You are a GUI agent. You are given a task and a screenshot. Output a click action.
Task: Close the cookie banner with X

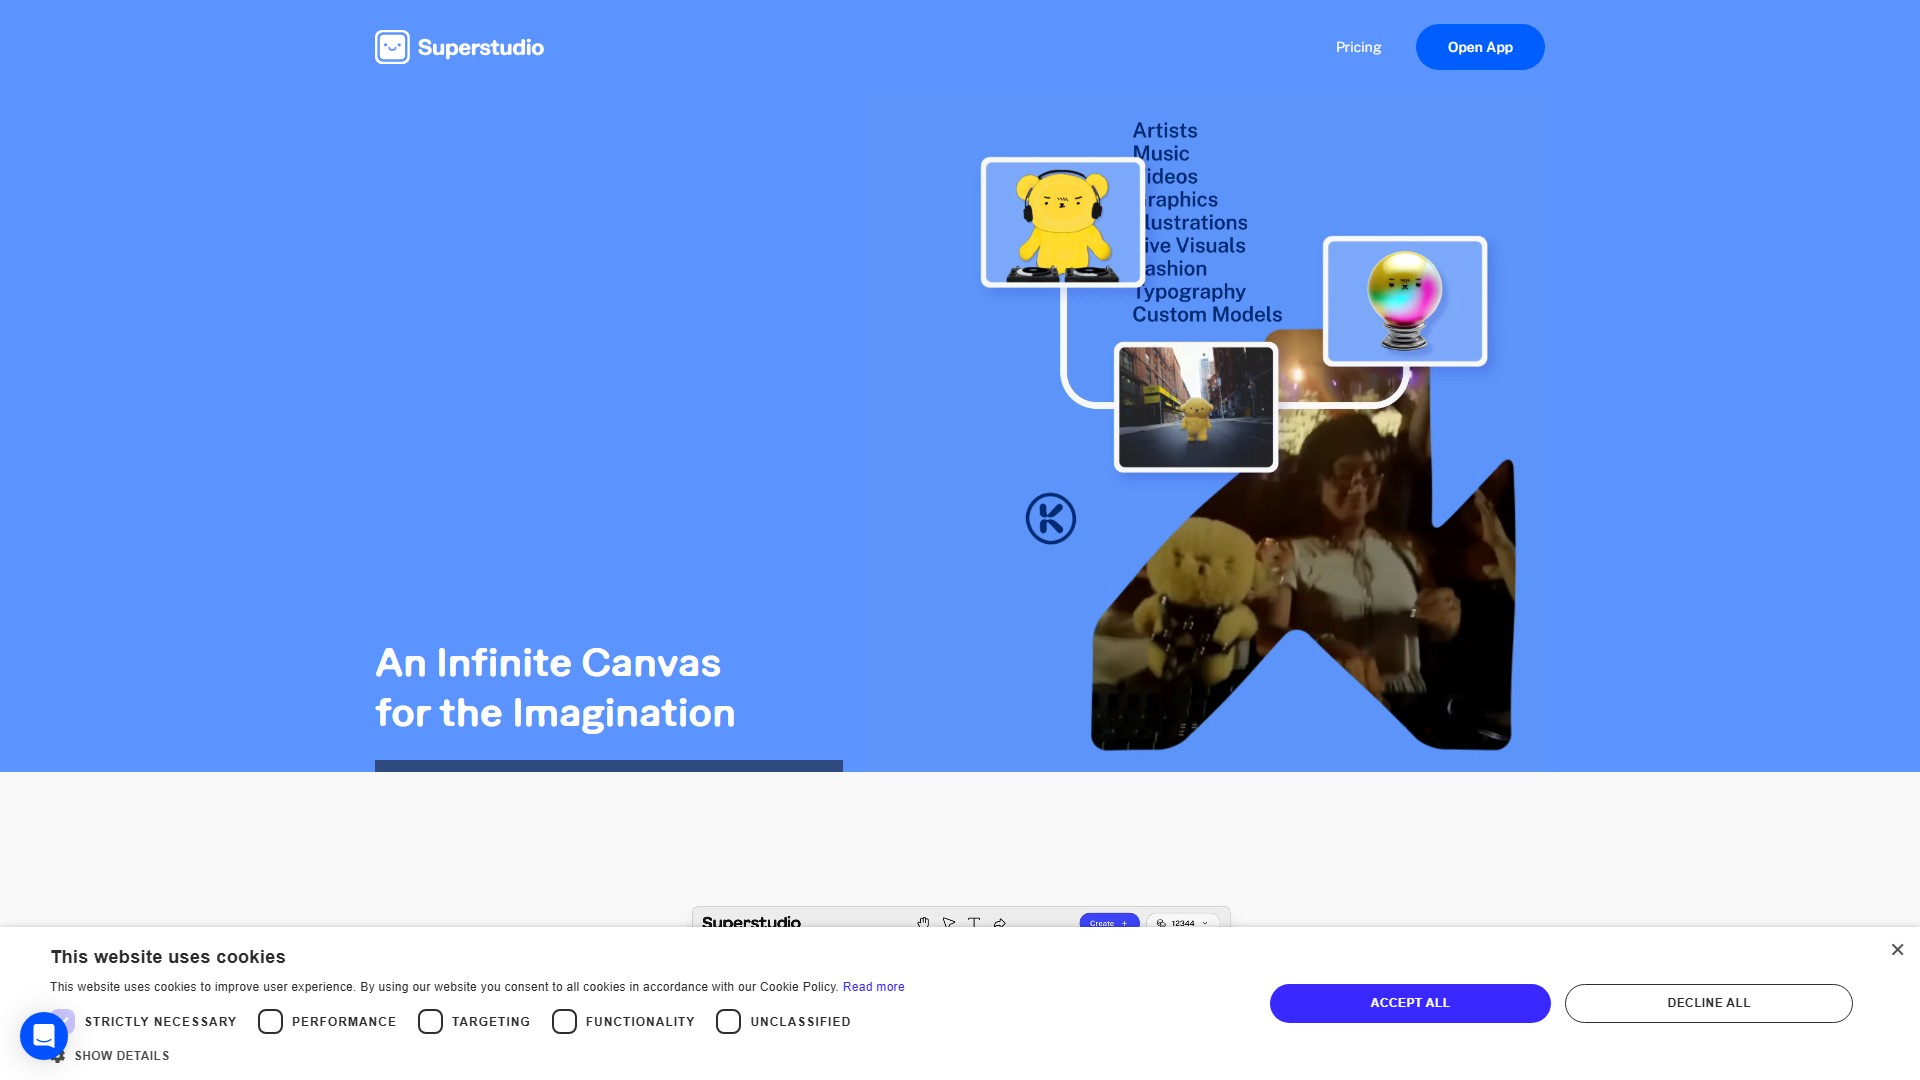(1897, 950)
